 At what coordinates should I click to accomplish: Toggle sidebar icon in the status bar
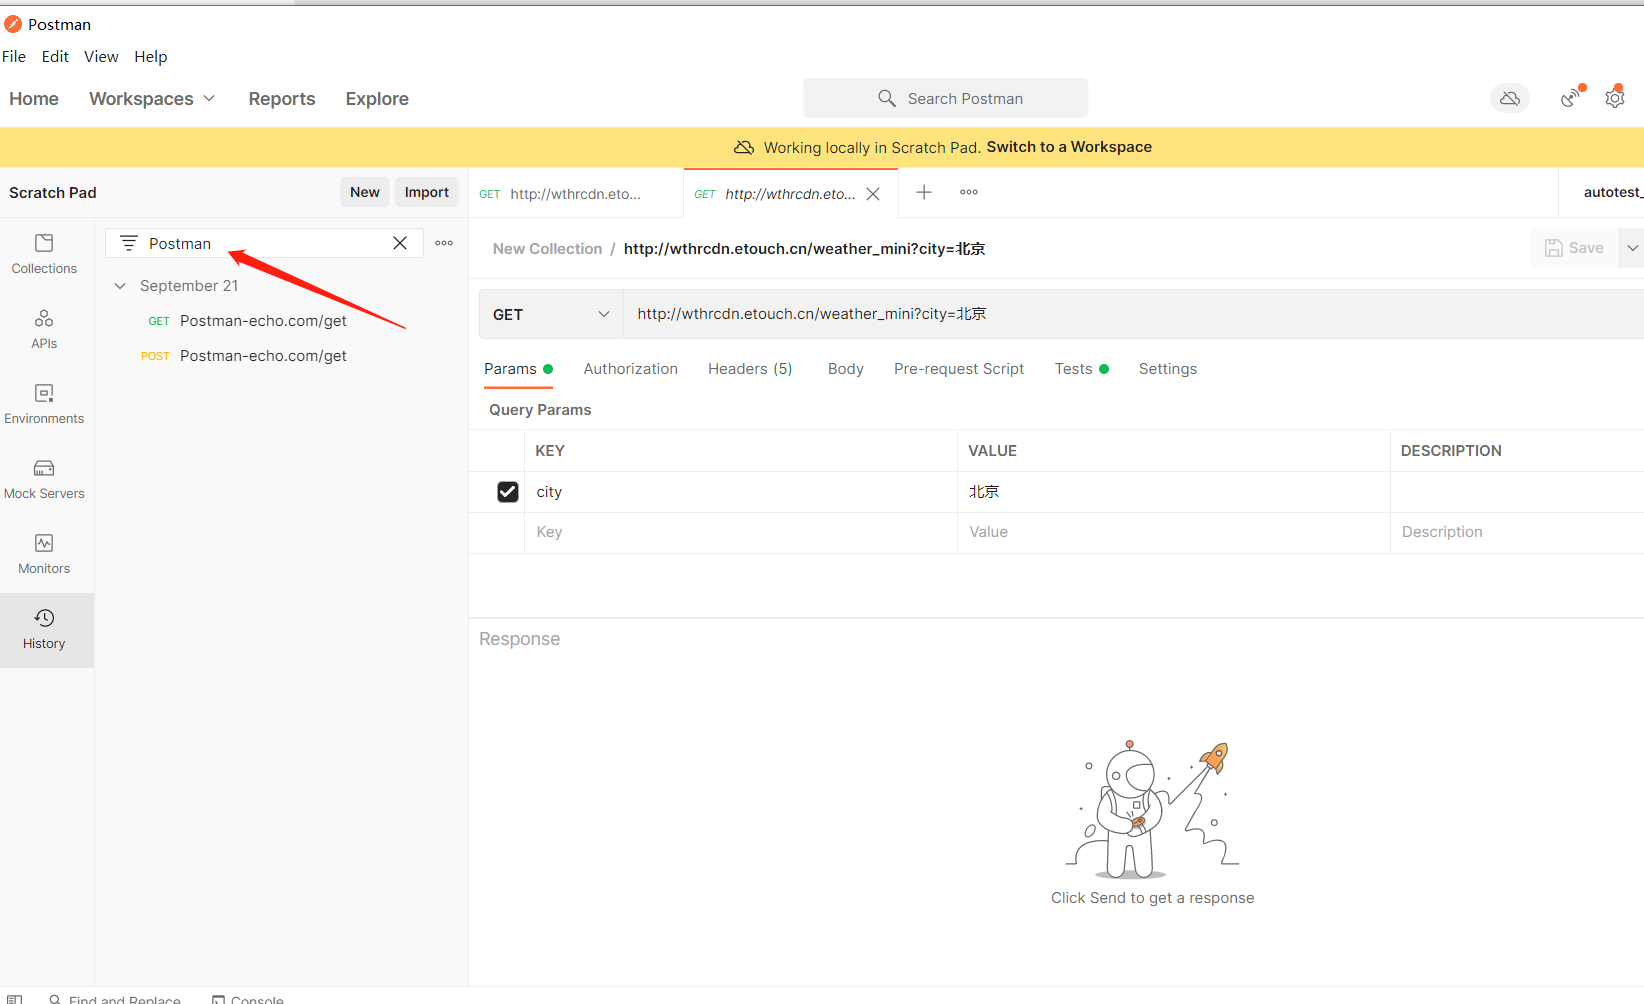14,998
